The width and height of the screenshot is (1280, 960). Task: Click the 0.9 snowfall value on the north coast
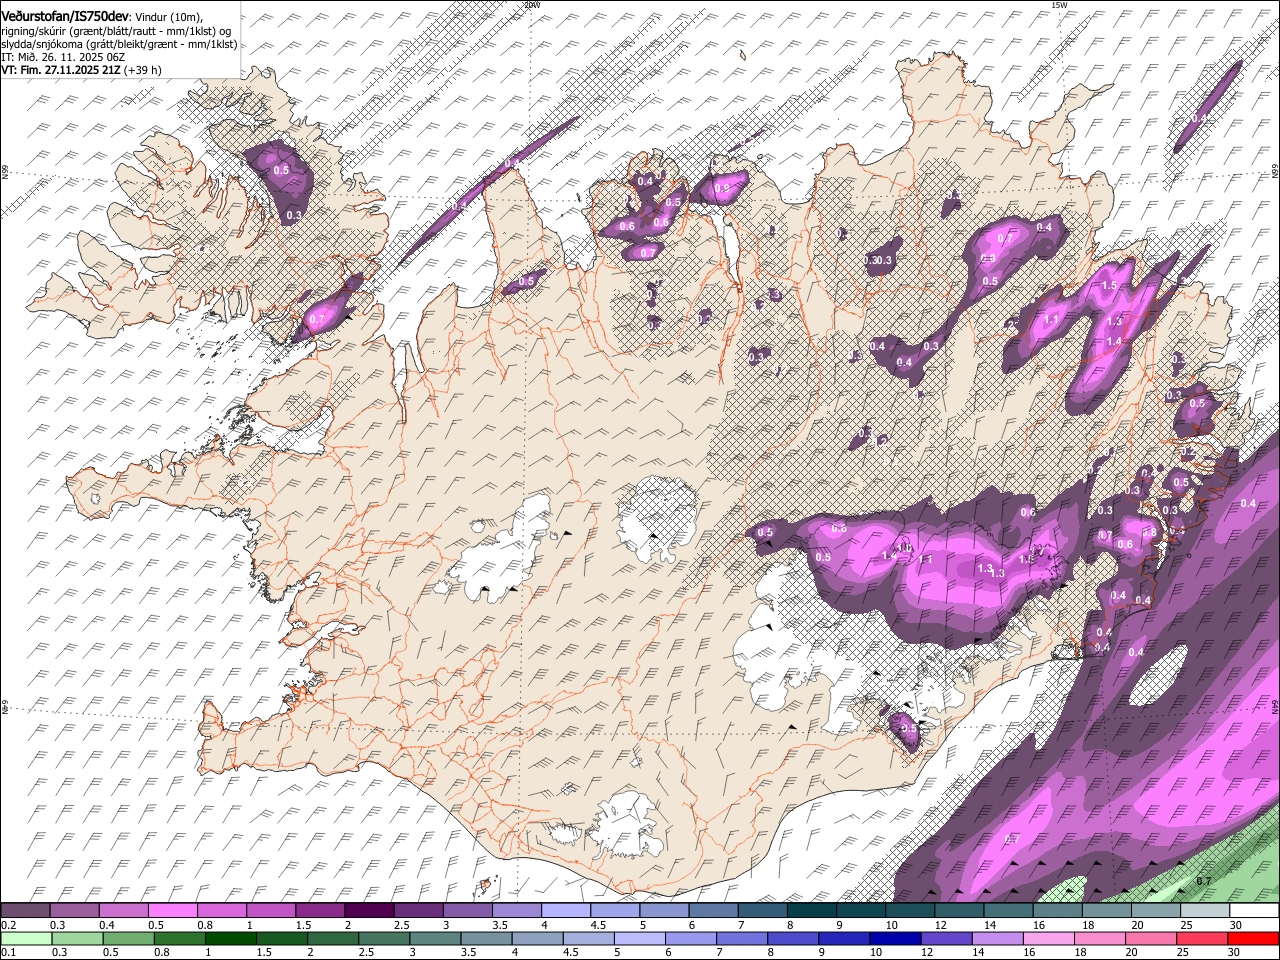tap(721, 188)
